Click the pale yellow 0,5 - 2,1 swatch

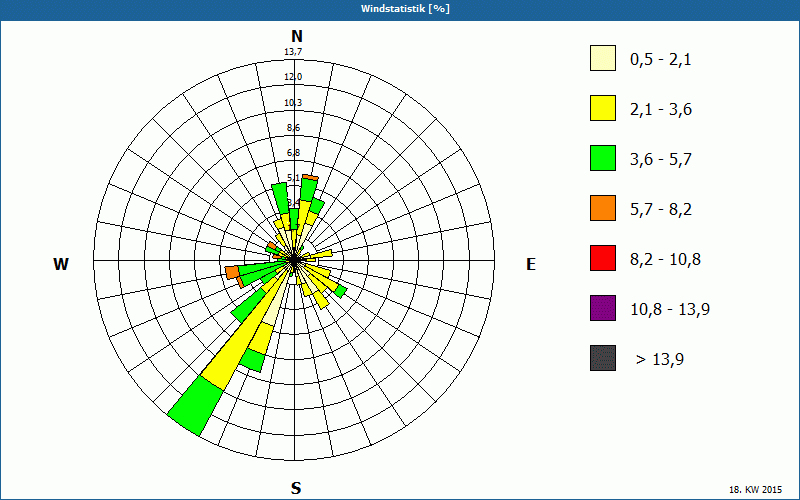603,58
